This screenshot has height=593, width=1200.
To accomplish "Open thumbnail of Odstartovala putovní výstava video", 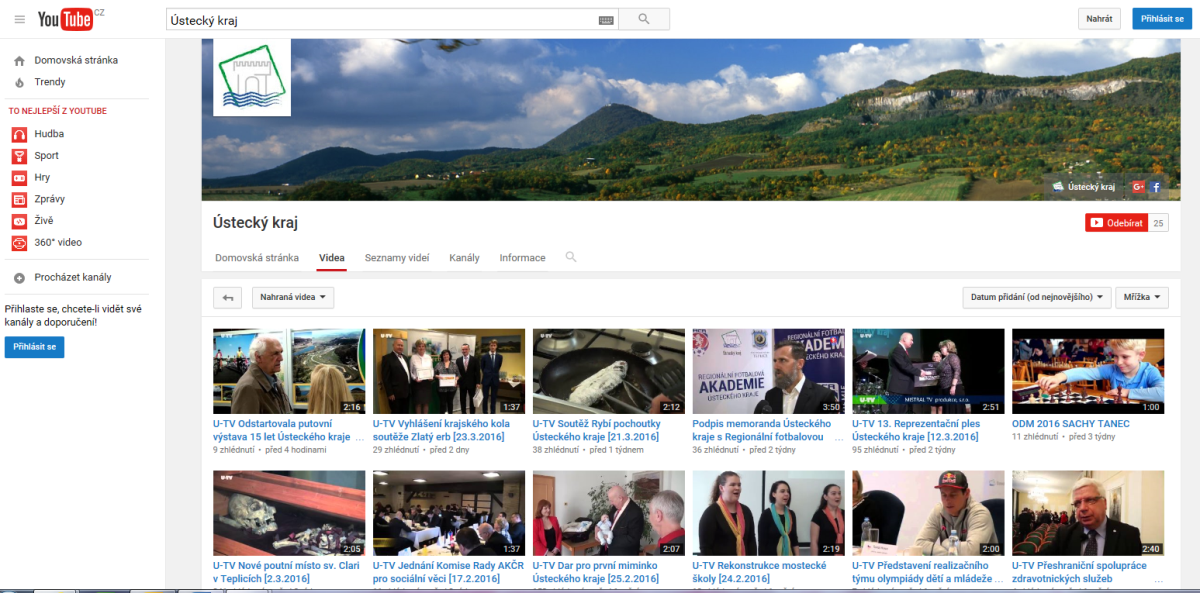I will [289, 371].
